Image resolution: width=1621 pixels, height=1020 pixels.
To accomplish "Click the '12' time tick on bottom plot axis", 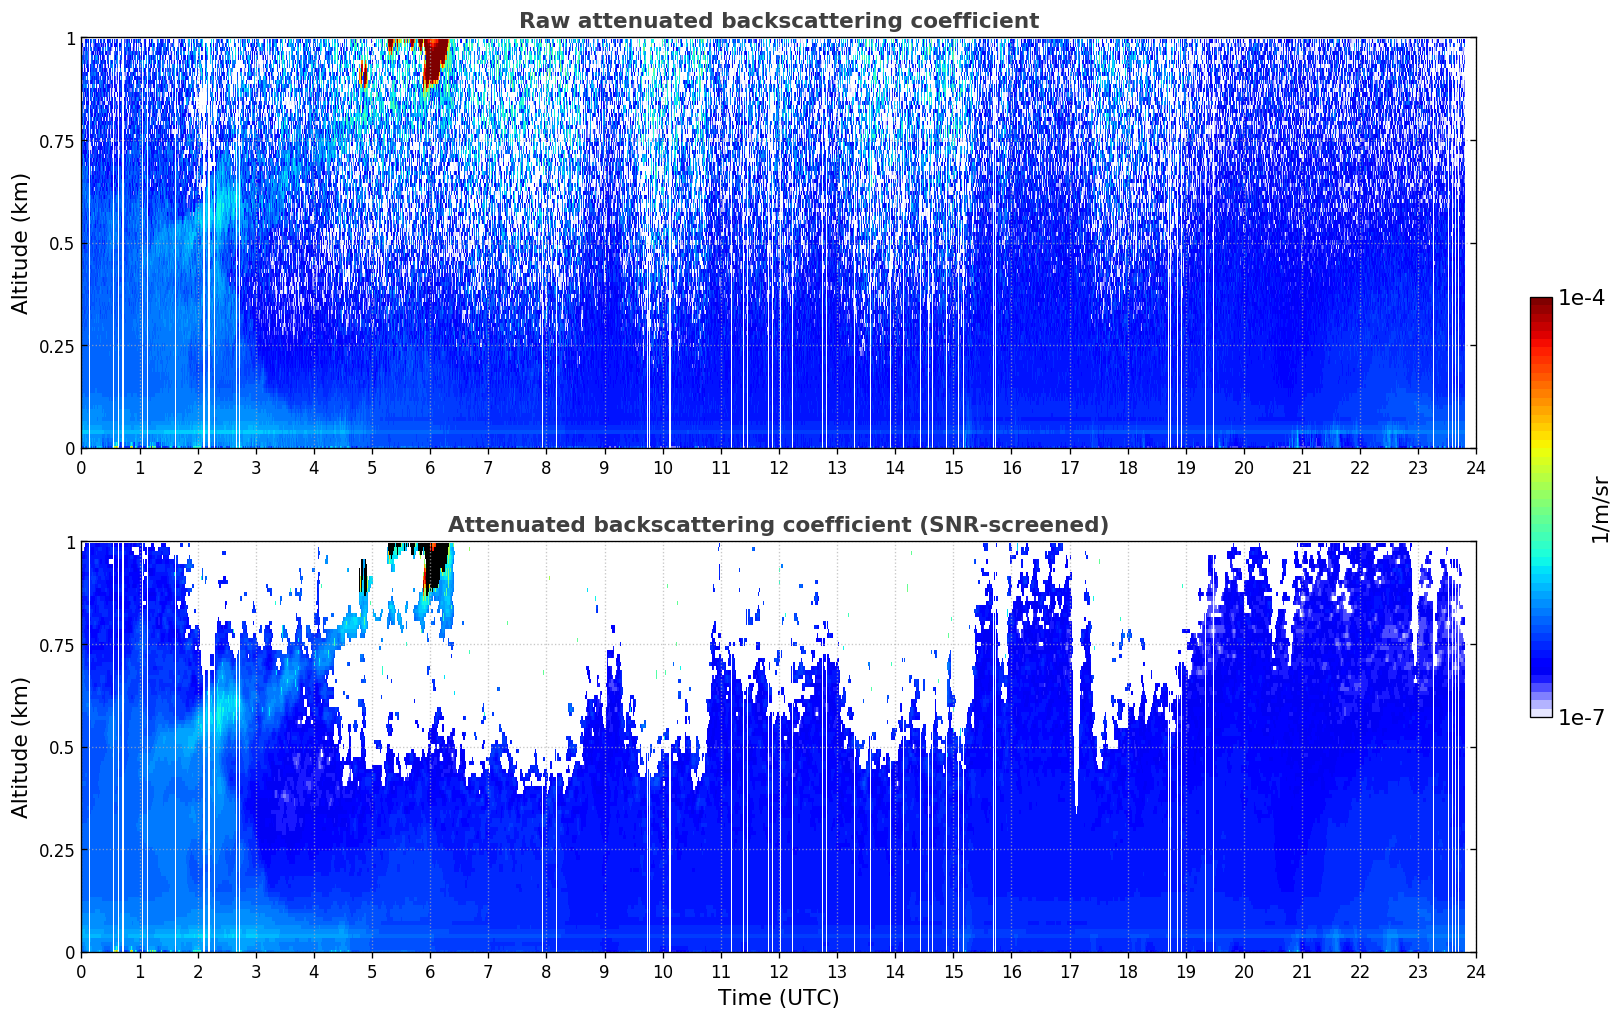I will pyautogui.click(x=778, y=971).
